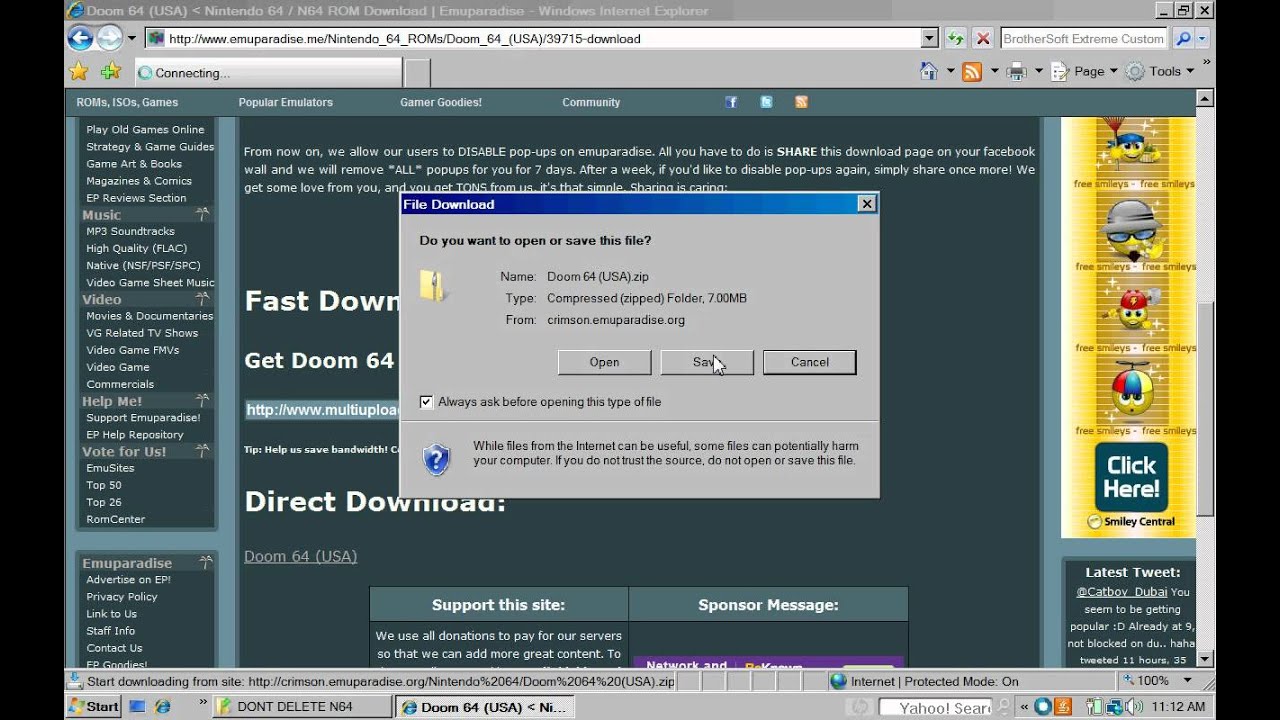Click the Twitter icon in site navbar
1280x720 pixels.
[766, 102]
